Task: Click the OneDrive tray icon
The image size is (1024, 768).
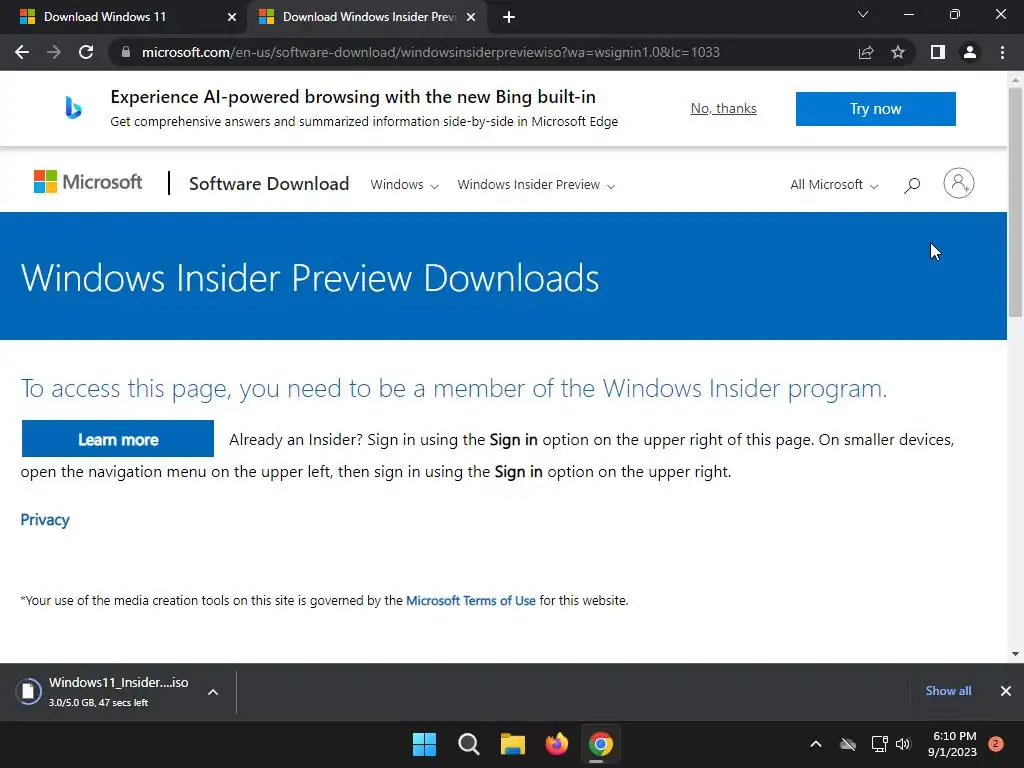Action: (x=848, y=744)
